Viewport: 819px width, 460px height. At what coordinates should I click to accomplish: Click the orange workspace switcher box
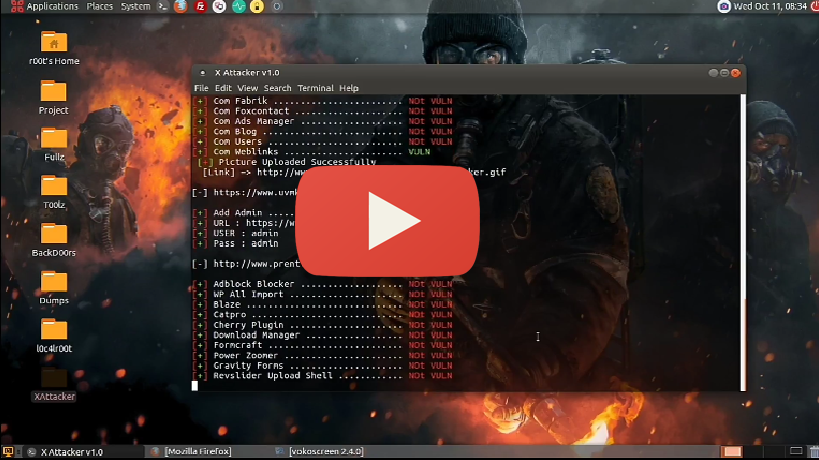point(732,452)
